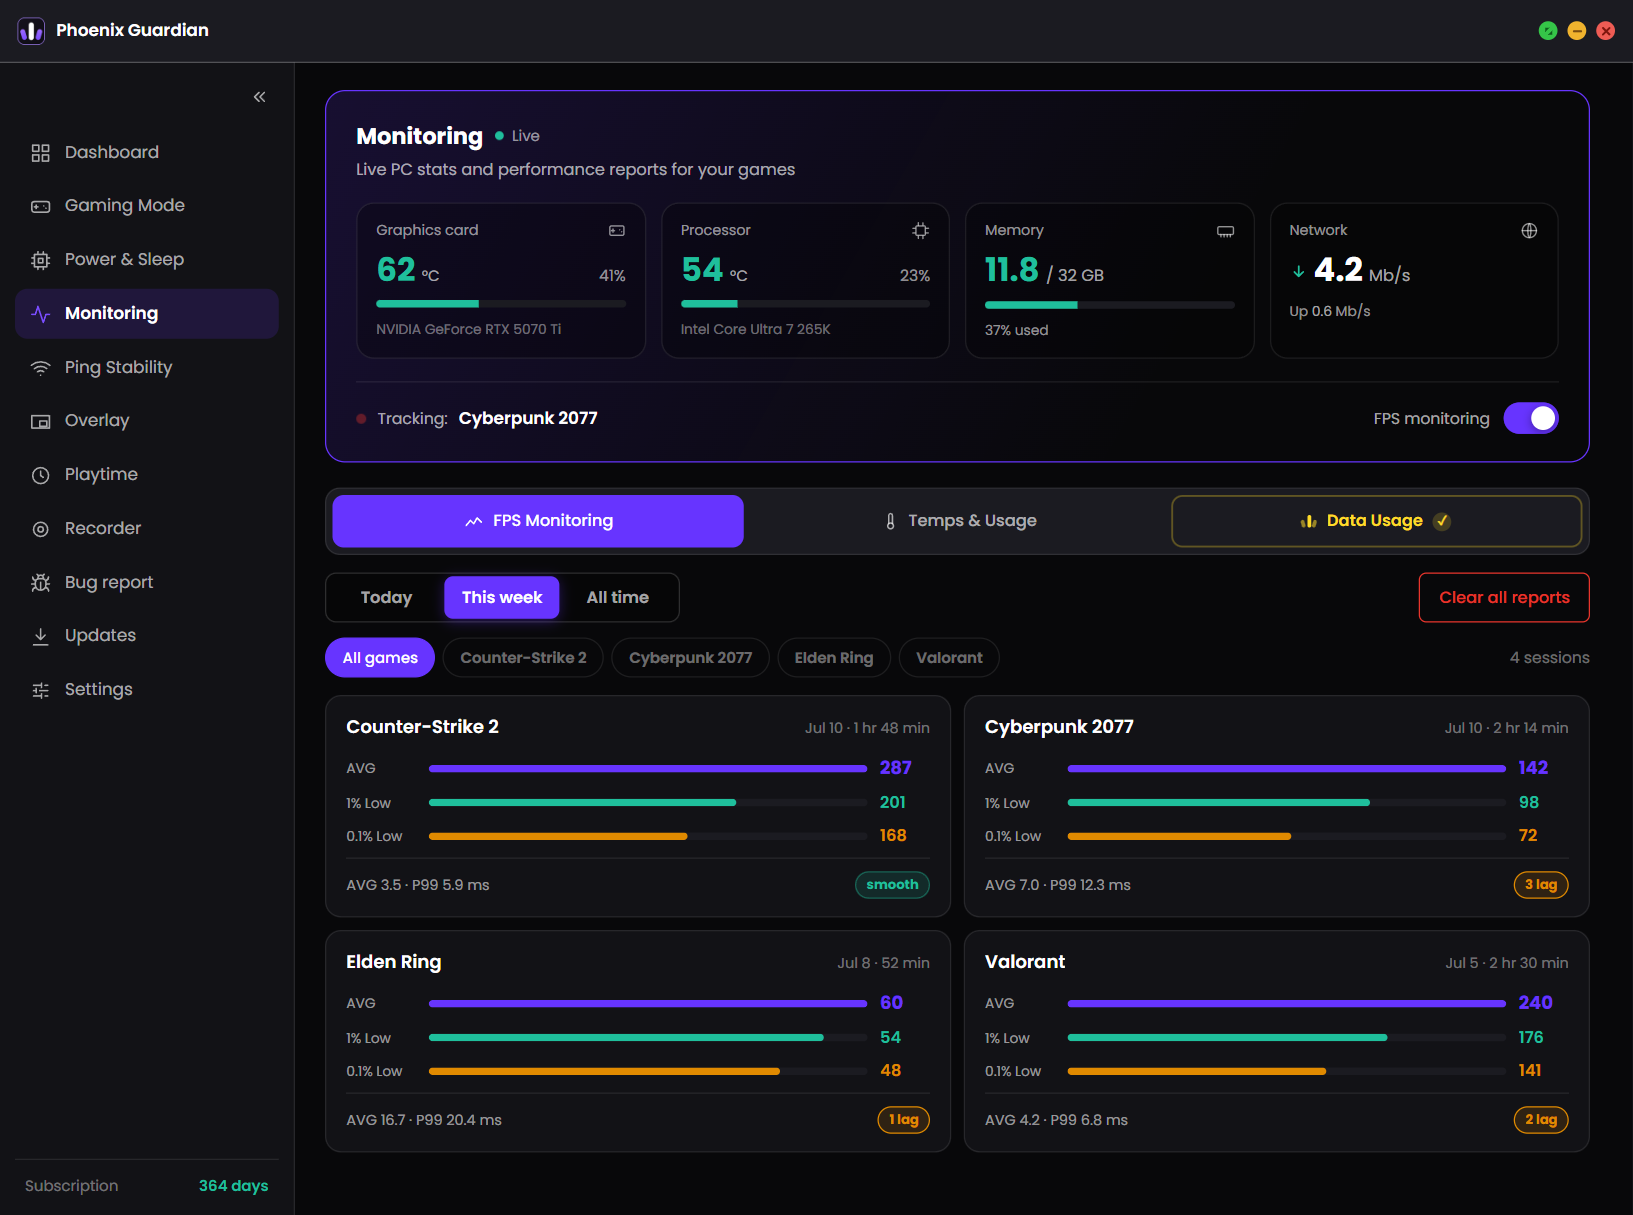Open the Counter-Strike 2 session card title
Viewport: 1633px width, 1215px height.
[422, 727]
